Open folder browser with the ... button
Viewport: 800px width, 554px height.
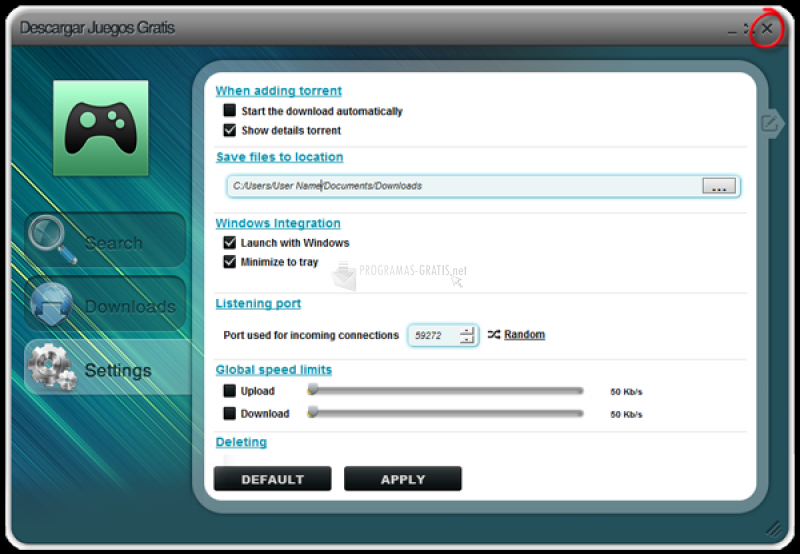(719, 186)
